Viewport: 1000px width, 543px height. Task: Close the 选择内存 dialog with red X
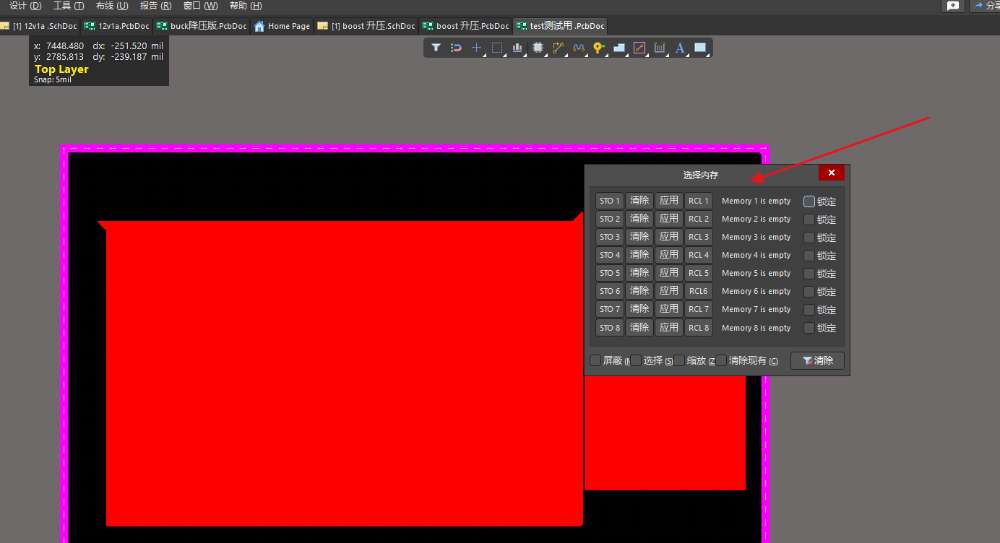pos(831,173)
